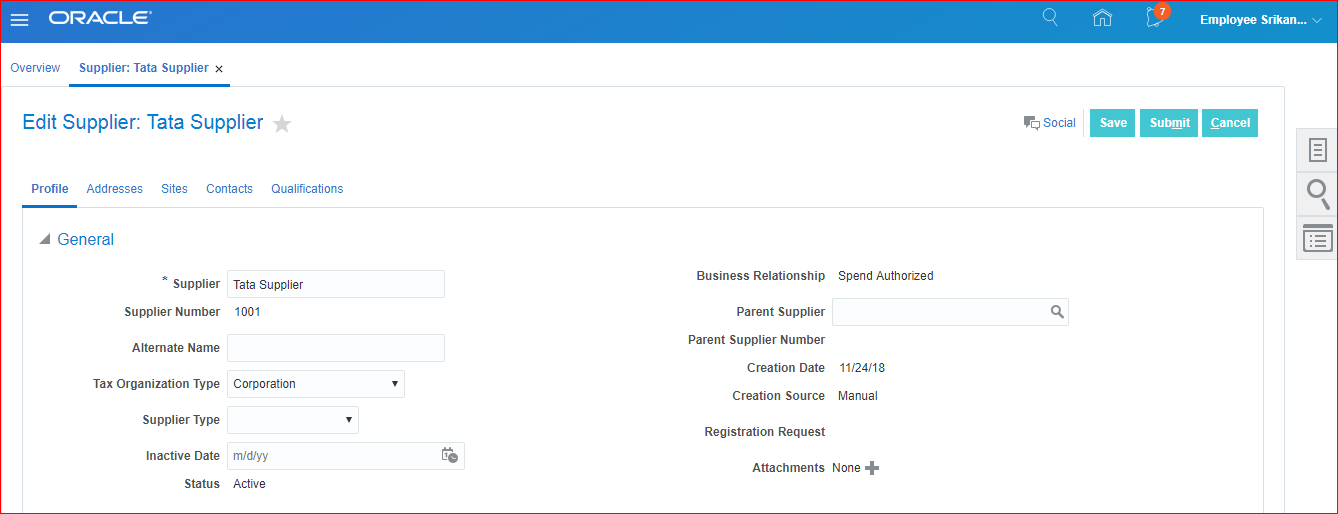The image size is (1338, 514).
Task: Mark Tata Supplier as favorite star
Action: coord(282,124)
